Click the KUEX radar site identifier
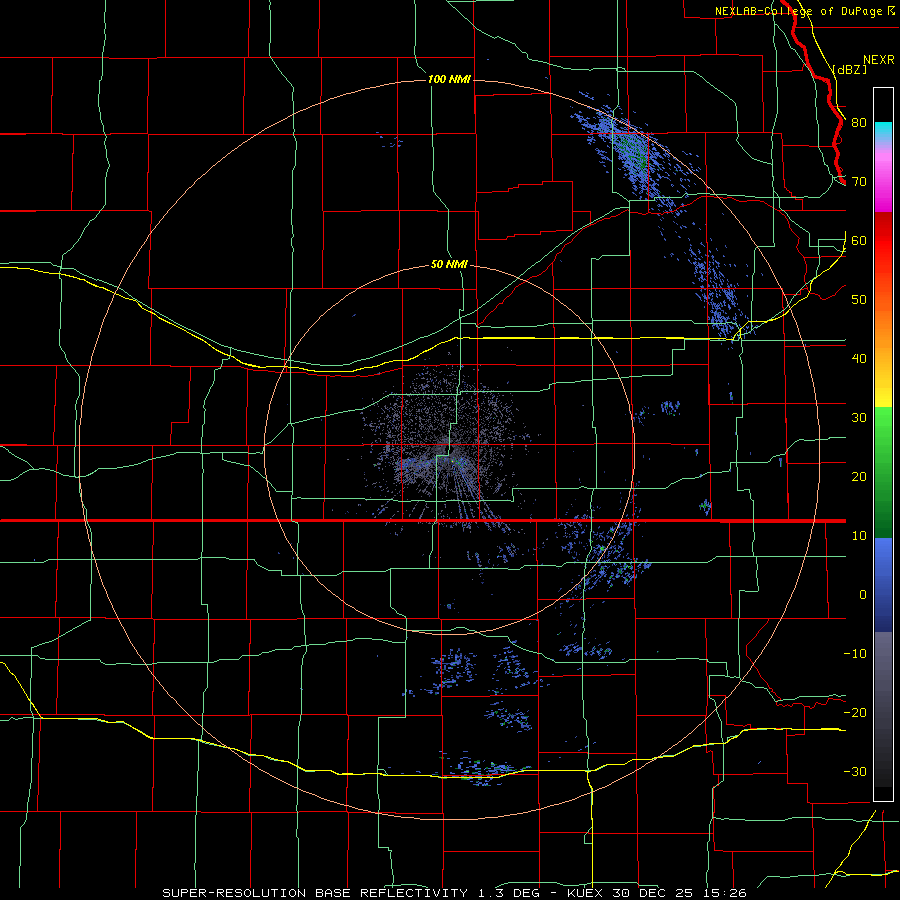This screenshot has width=900, height=900. (x=585, y=893)
